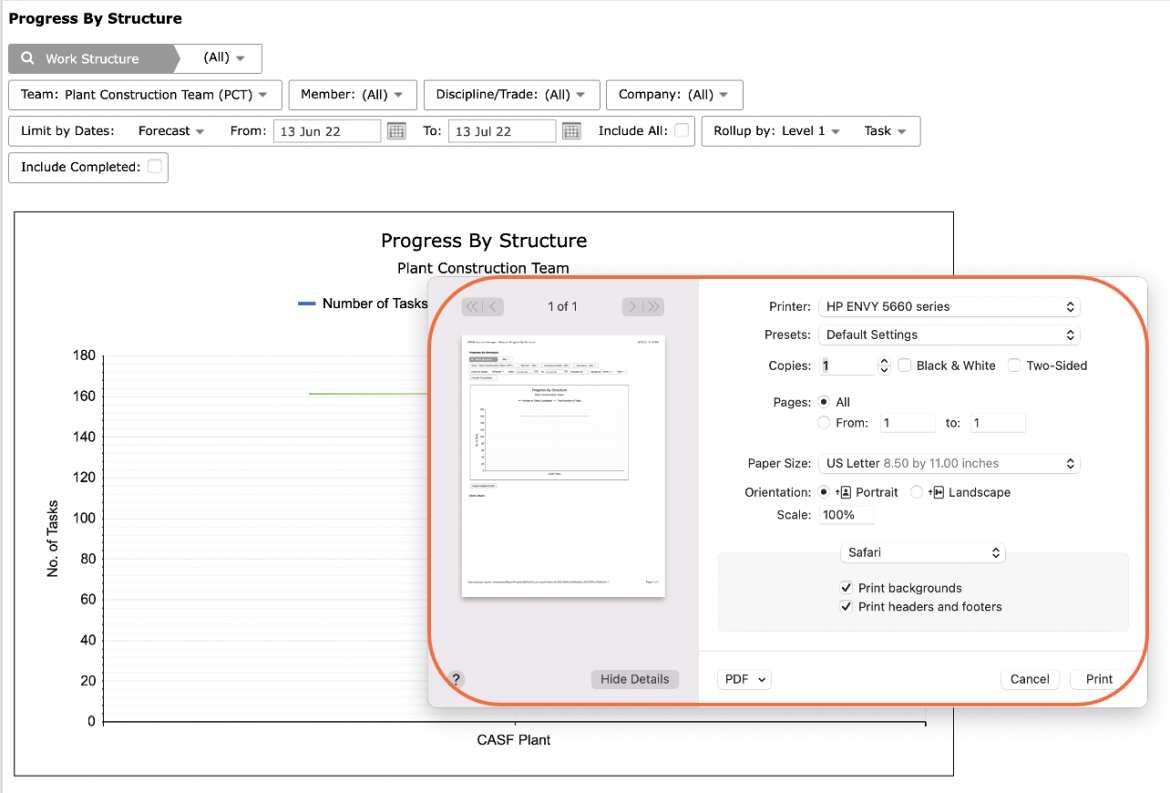Click the print preview page thumbnail
Image resolution: width=1170 pixels, height=793 pixels.
(x=563, y=466)
